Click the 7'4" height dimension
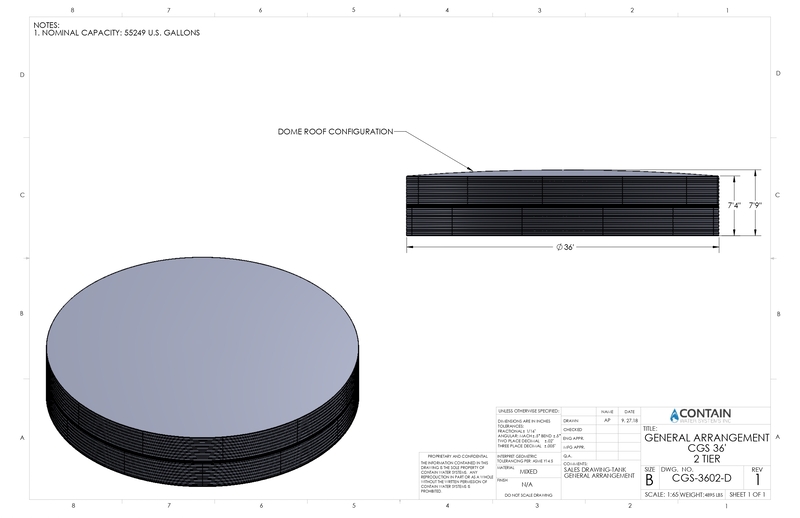This screenshot has height=518, width=800. pos(734,205)
